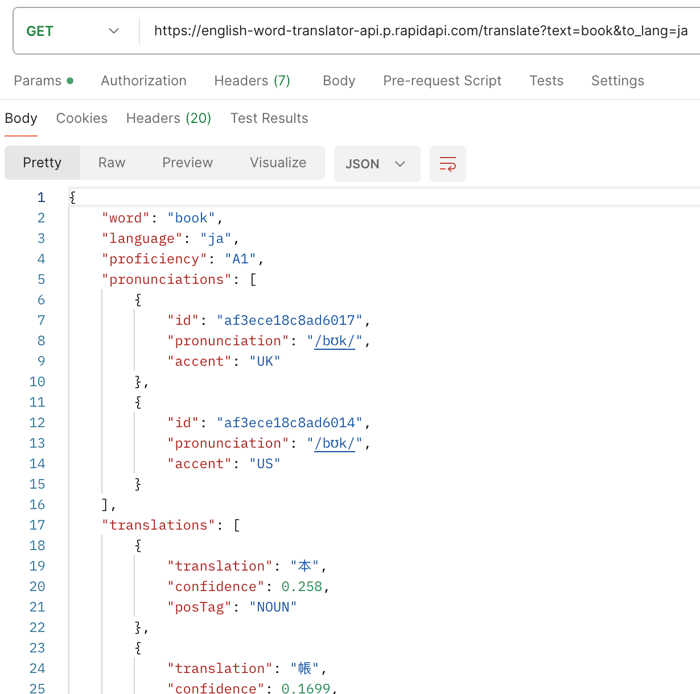Switch to the Tests tab

[x=546, y=81]
